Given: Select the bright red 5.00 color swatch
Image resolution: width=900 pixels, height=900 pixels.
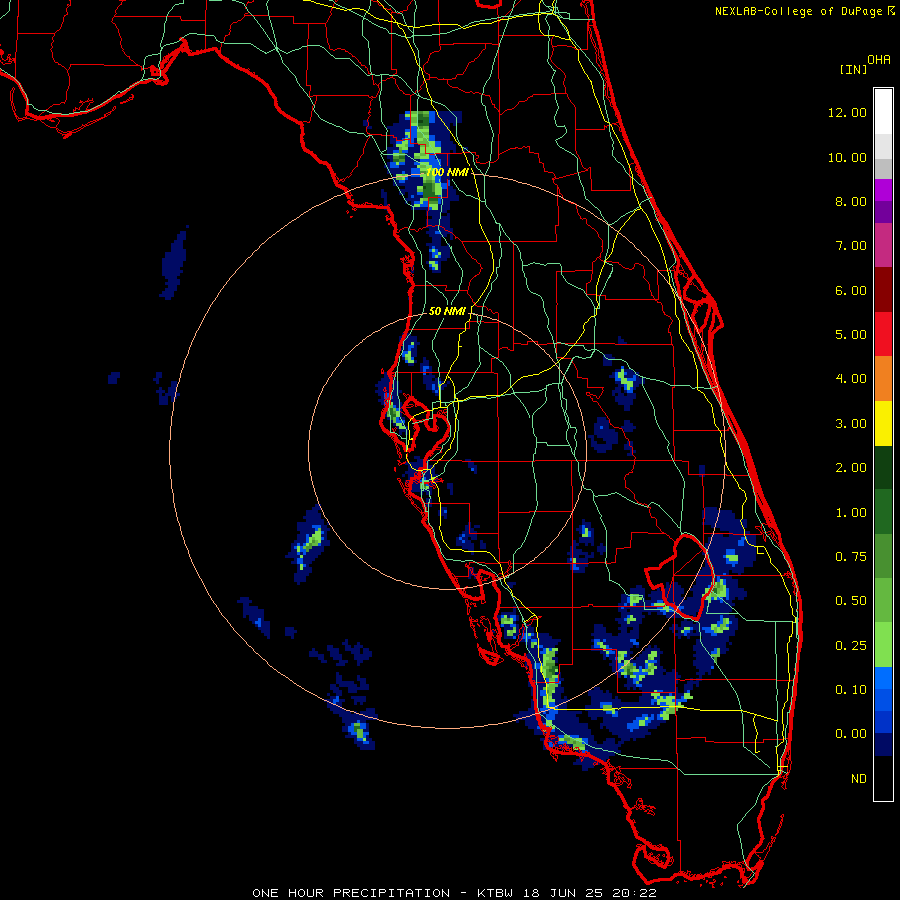Looking at the screenshot, I should [x=883, y=334].
